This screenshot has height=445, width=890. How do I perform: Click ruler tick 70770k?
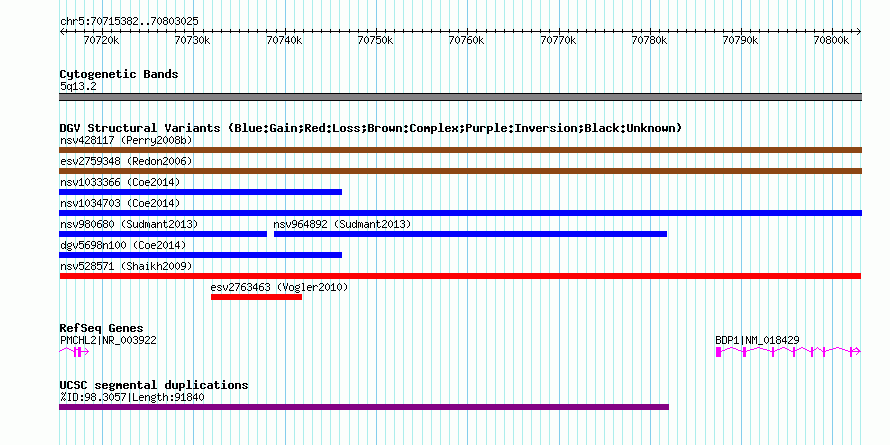coord(559,40)
